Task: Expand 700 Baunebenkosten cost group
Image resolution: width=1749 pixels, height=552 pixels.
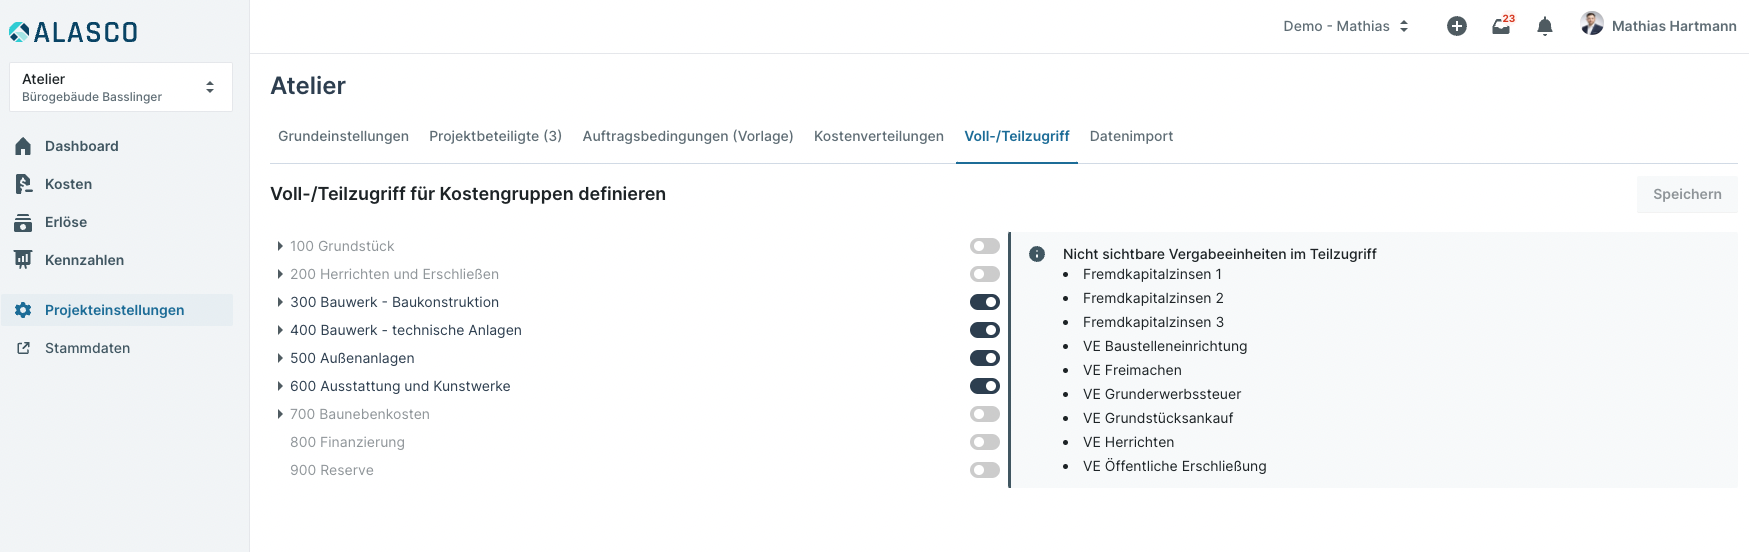Action: [280, 414]
